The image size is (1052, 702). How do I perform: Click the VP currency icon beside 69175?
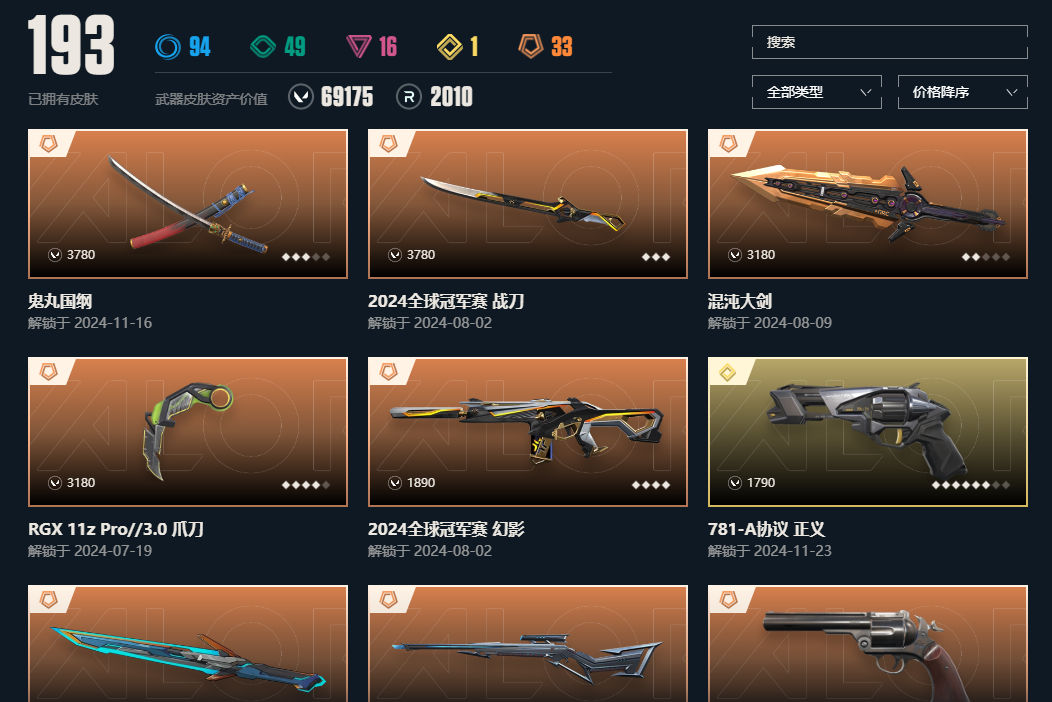tap(301, 97)
